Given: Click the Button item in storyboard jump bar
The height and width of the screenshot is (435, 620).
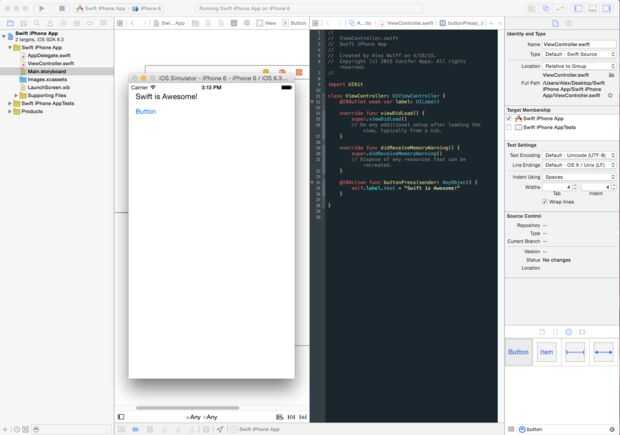Looking at the screenshot, I should coord(294,23).
